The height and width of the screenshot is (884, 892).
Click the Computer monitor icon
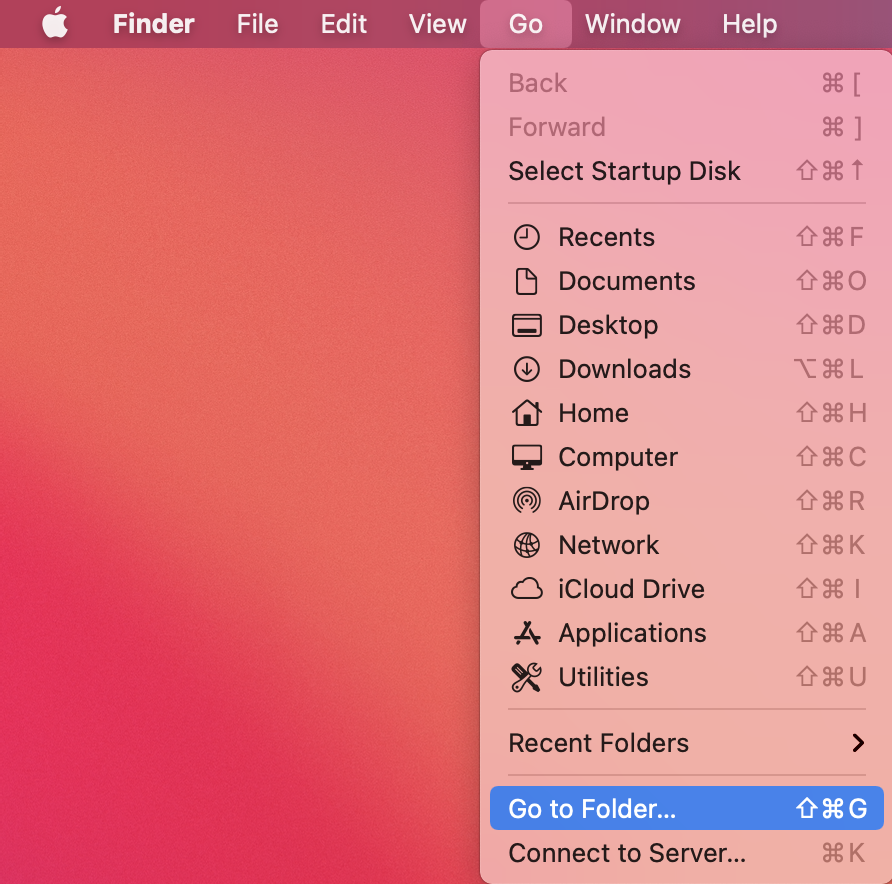tap(526, 457)
